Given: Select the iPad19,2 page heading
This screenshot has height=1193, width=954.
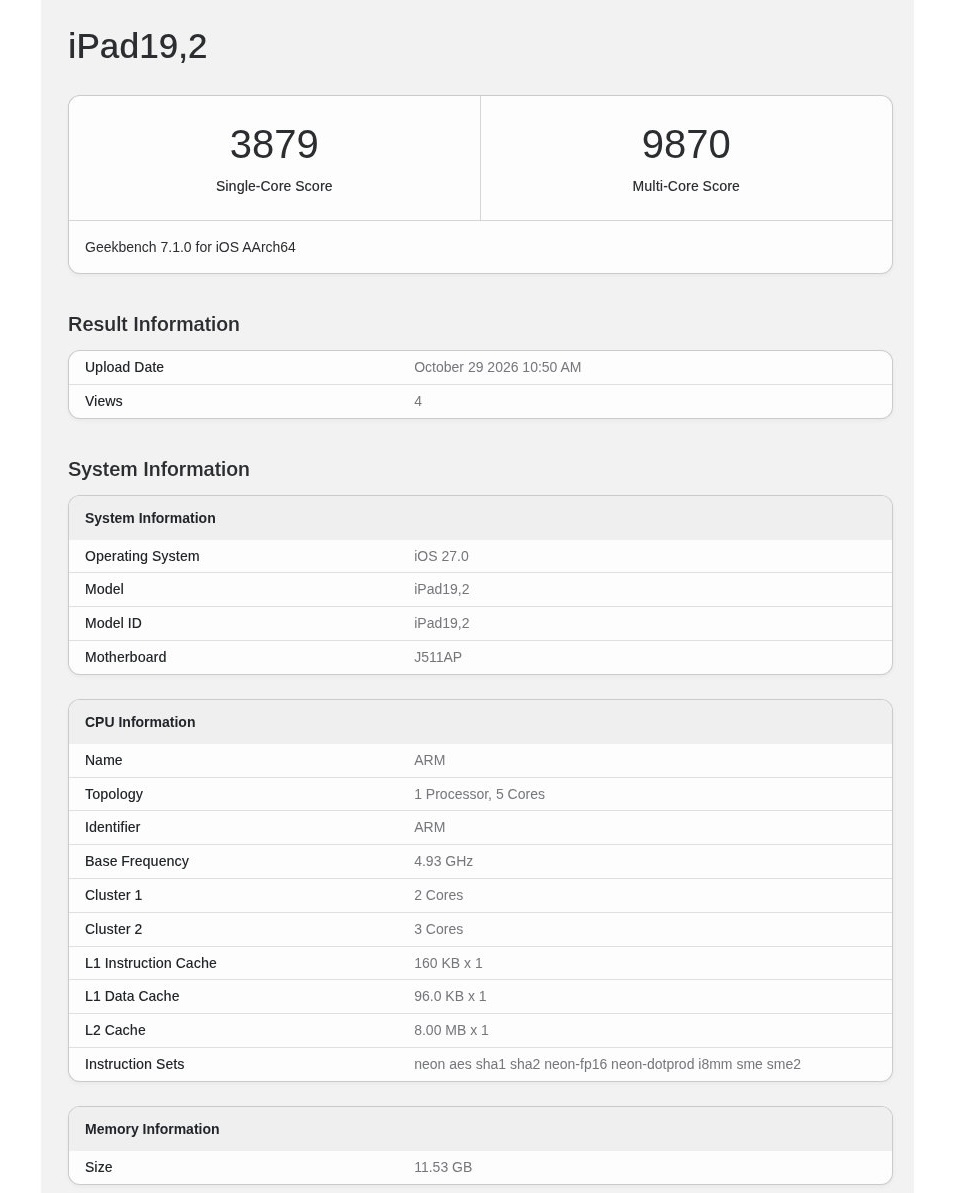Looking at the screenshot, I should pyautogui.click(x=137, y=46).
